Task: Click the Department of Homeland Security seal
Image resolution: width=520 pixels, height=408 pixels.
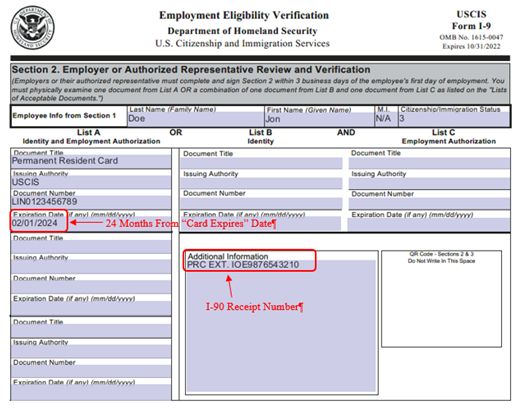Action: point(33,28)
